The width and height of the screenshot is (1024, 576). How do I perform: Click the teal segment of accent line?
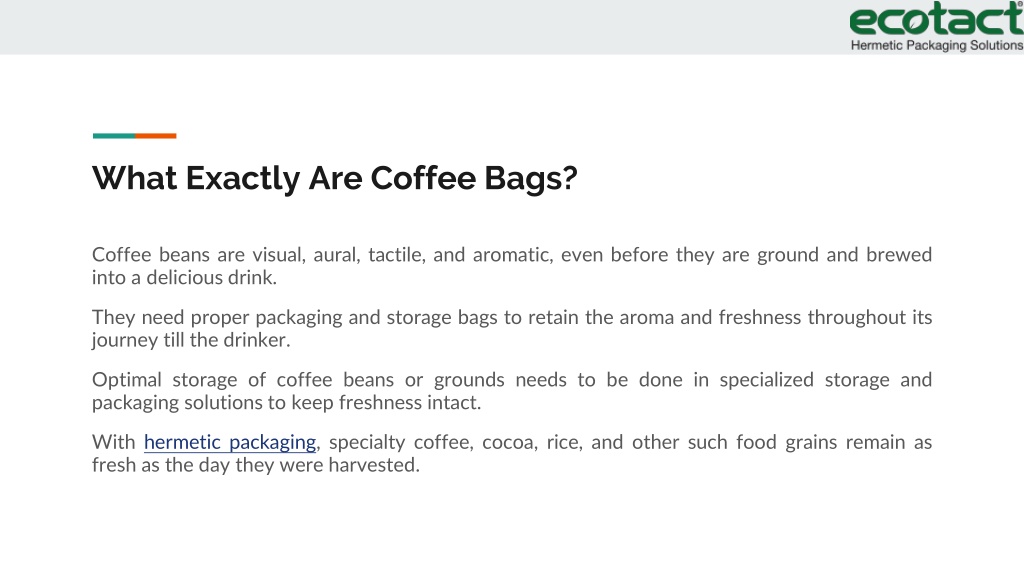click(x=114, y=136)
